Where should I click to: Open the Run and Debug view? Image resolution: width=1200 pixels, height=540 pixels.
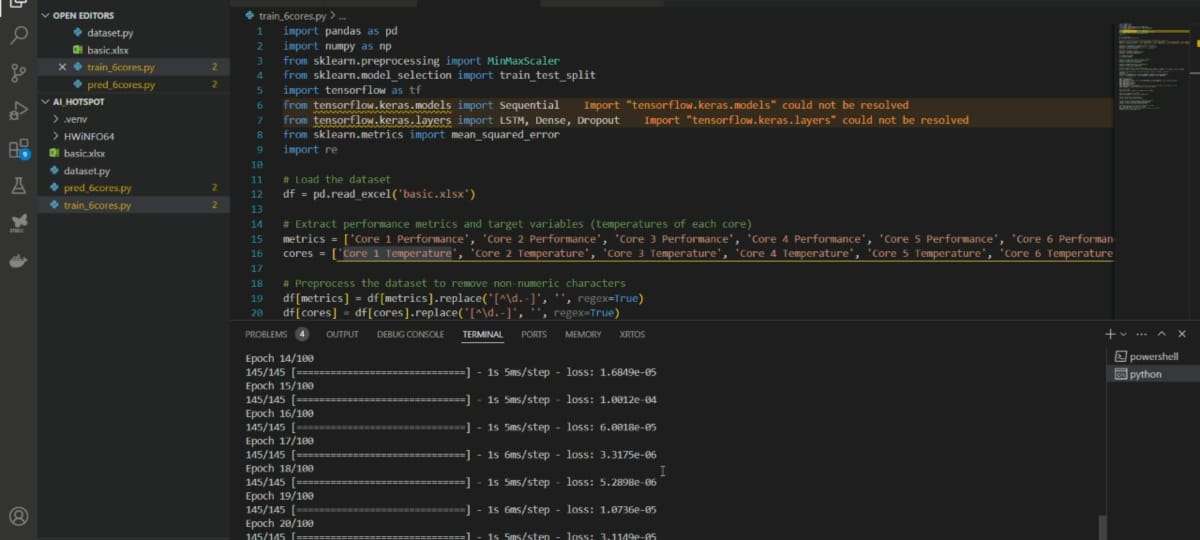(x=18, y=110)
